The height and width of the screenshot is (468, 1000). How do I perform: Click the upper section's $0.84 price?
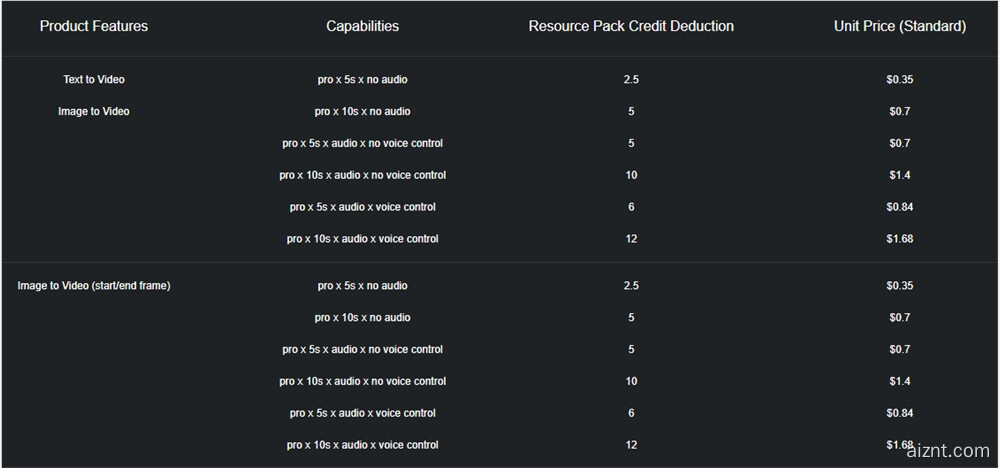899,207
